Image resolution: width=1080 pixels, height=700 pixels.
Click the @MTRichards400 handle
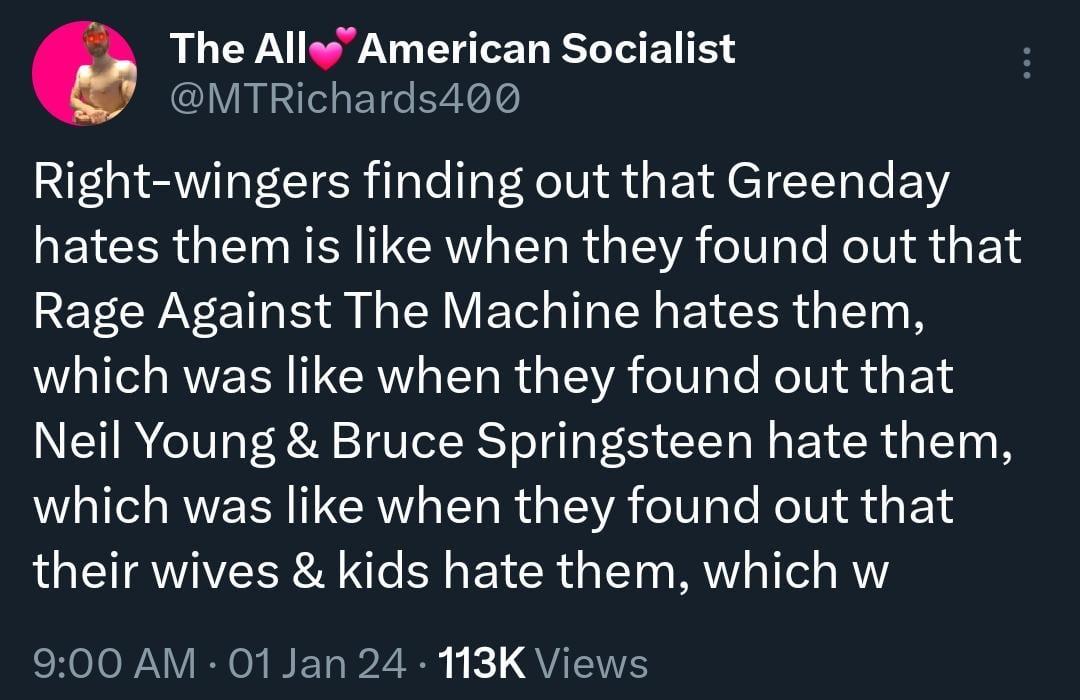click(344, 99)
